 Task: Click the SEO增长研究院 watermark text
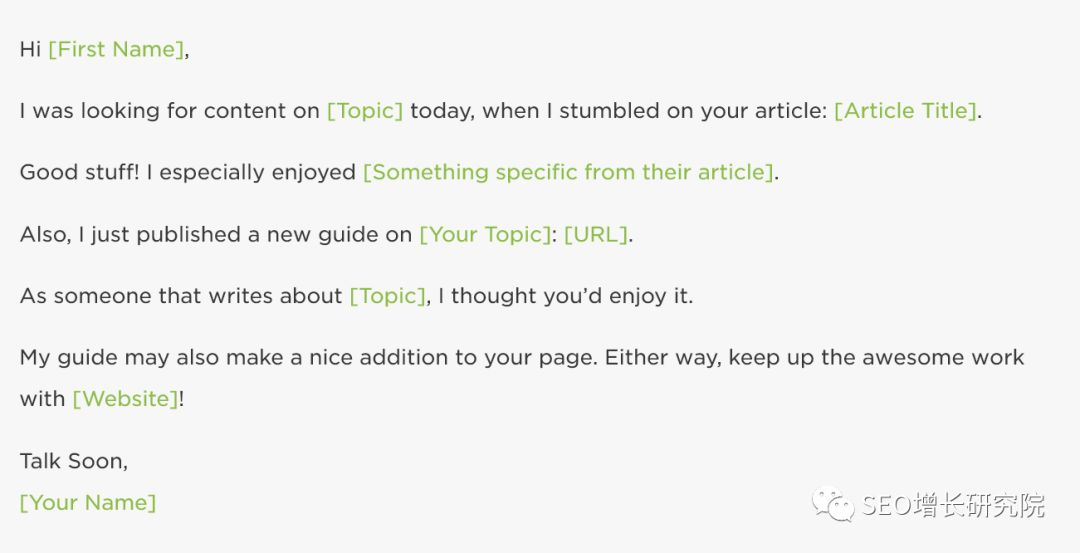(x=953, y=505)
